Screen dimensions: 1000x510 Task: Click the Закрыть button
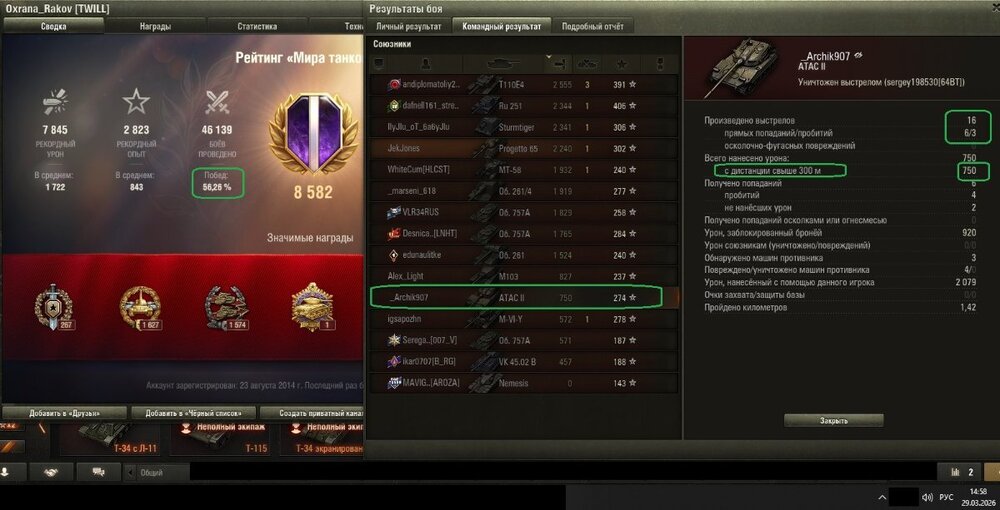click(x=834, y=421)
